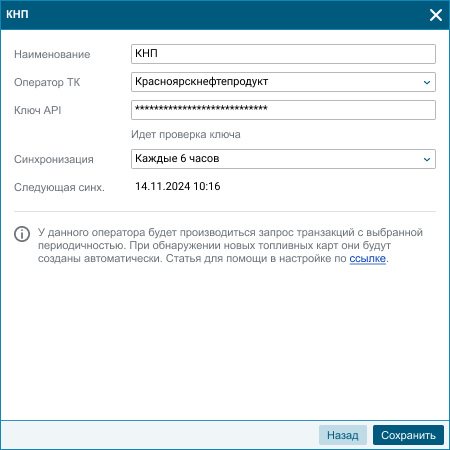Click the Наименование field label
This screenshot has width=450, height=450.
click(x=52, y=54)
